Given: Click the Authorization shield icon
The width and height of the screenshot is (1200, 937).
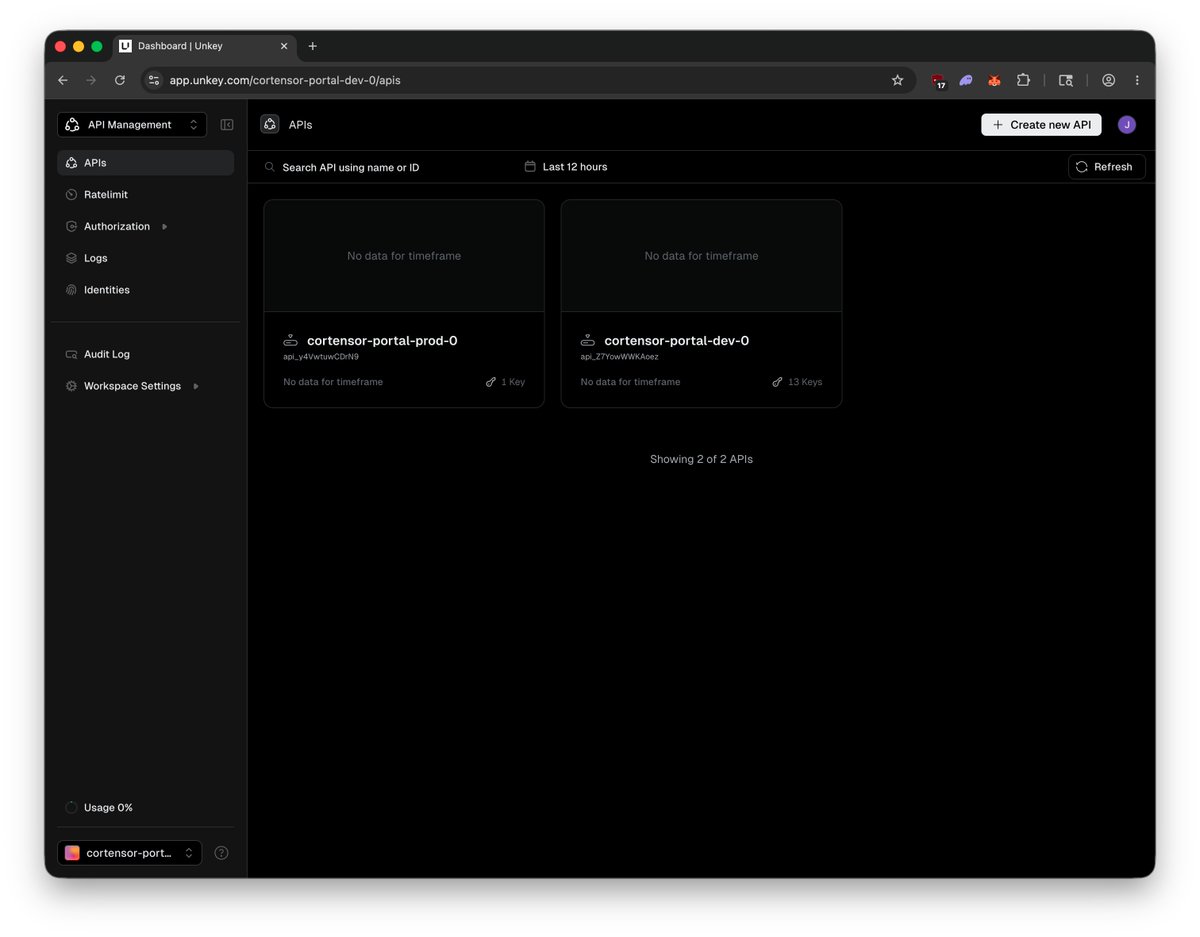Looking at the screenshot, I should [x=71, y=227].
